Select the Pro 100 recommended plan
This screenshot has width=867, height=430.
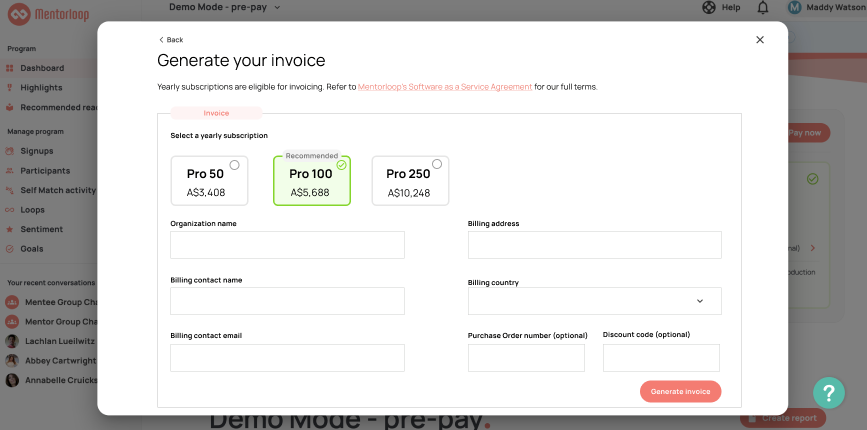[x=311, y=181]
